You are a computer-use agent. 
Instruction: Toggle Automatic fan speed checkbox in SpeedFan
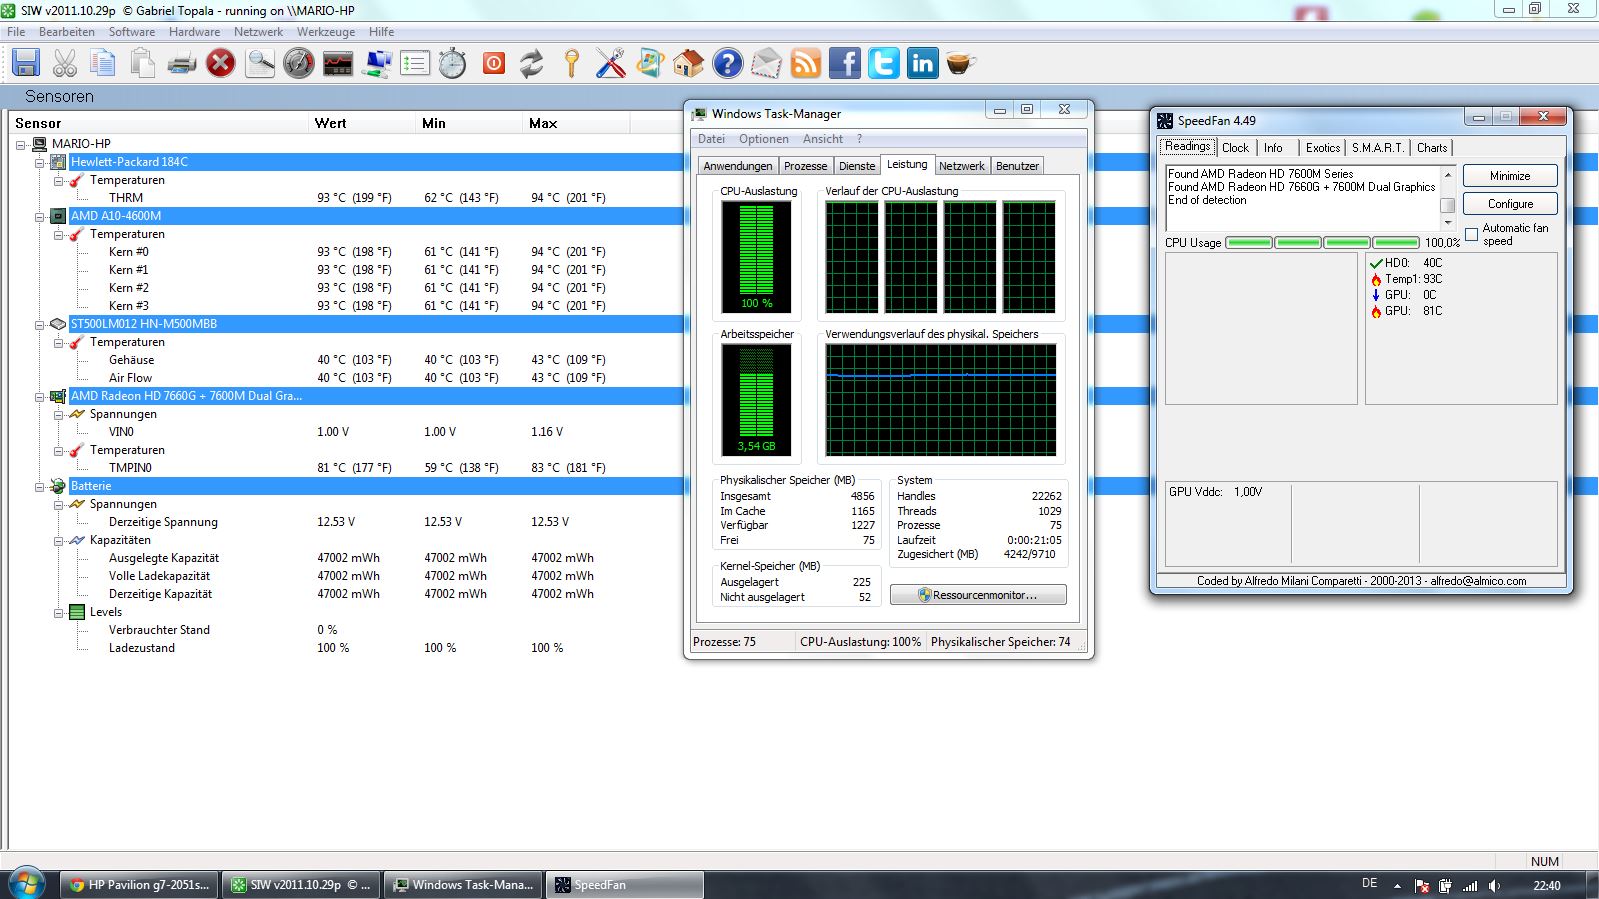coord(1471,234)
